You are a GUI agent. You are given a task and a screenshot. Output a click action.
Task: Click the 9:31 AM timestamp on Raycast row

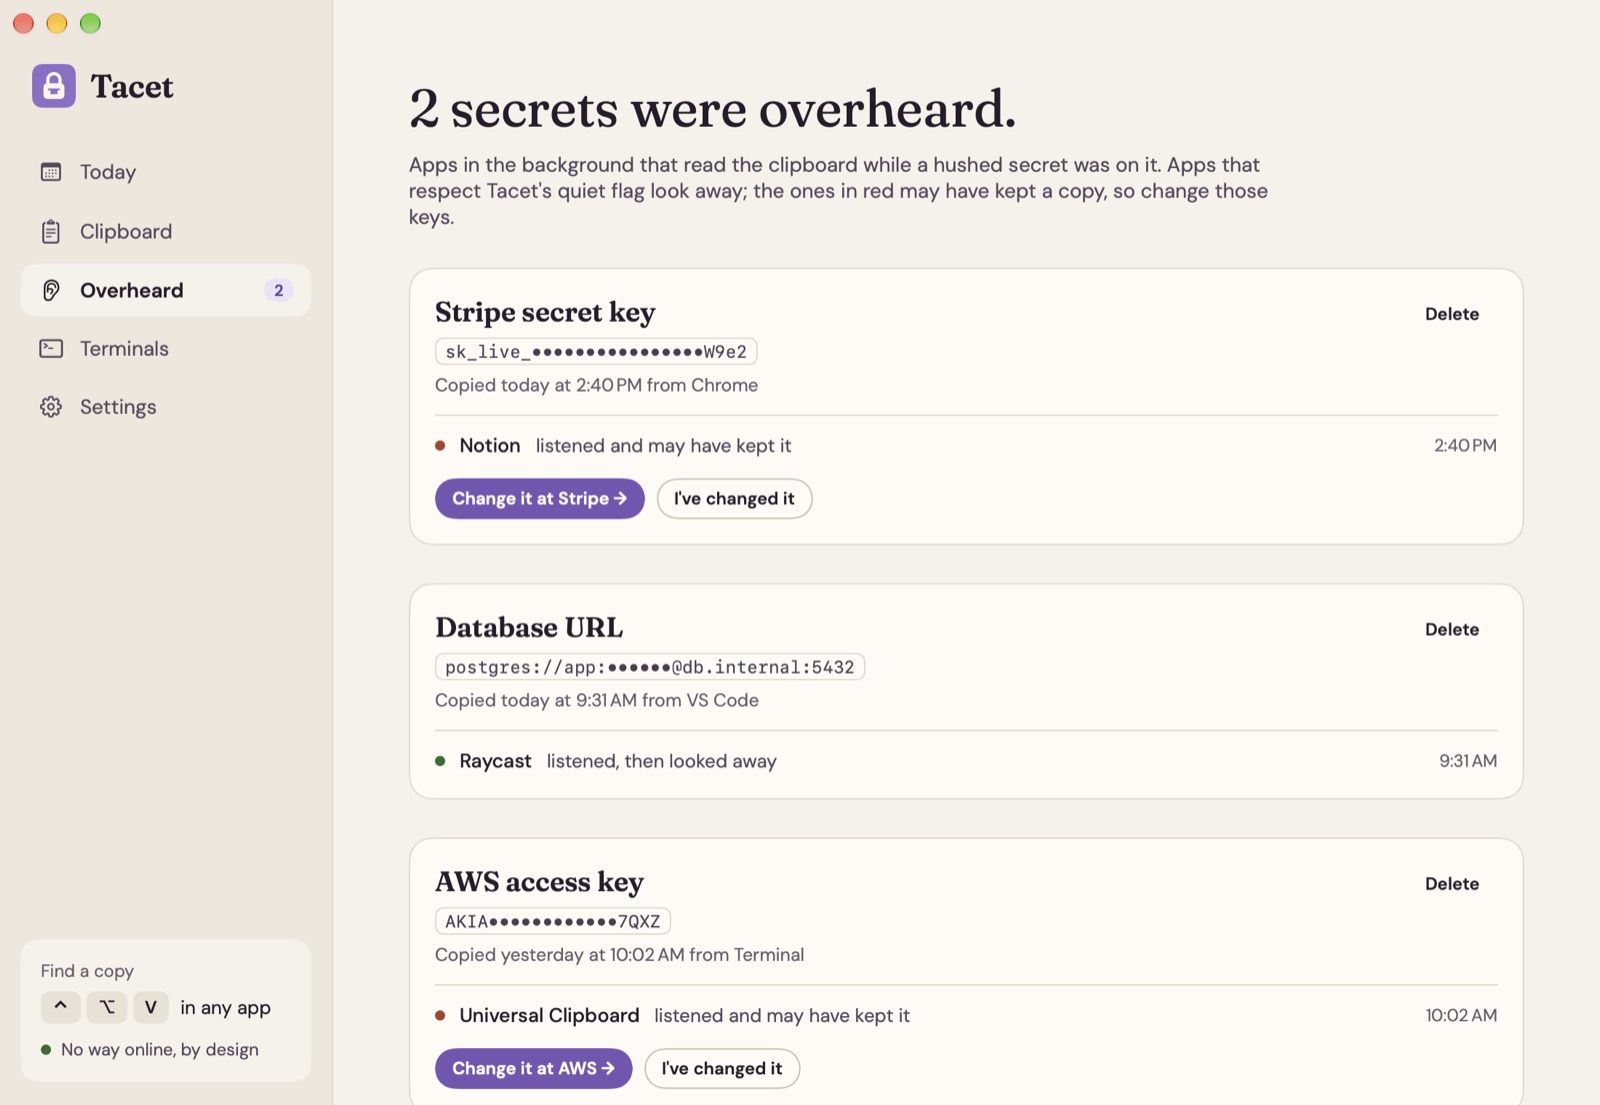tap(1468, 761)
